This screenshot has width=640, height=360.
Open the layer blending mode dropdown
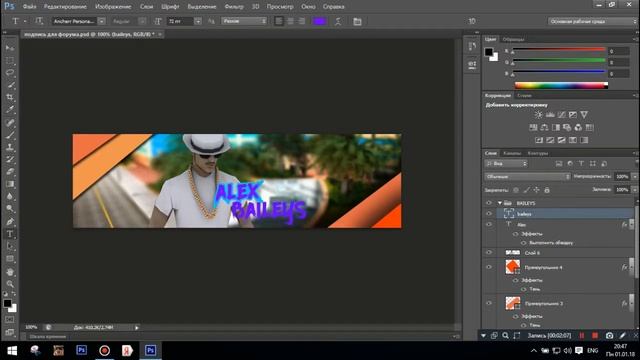(x=527, y=177)
